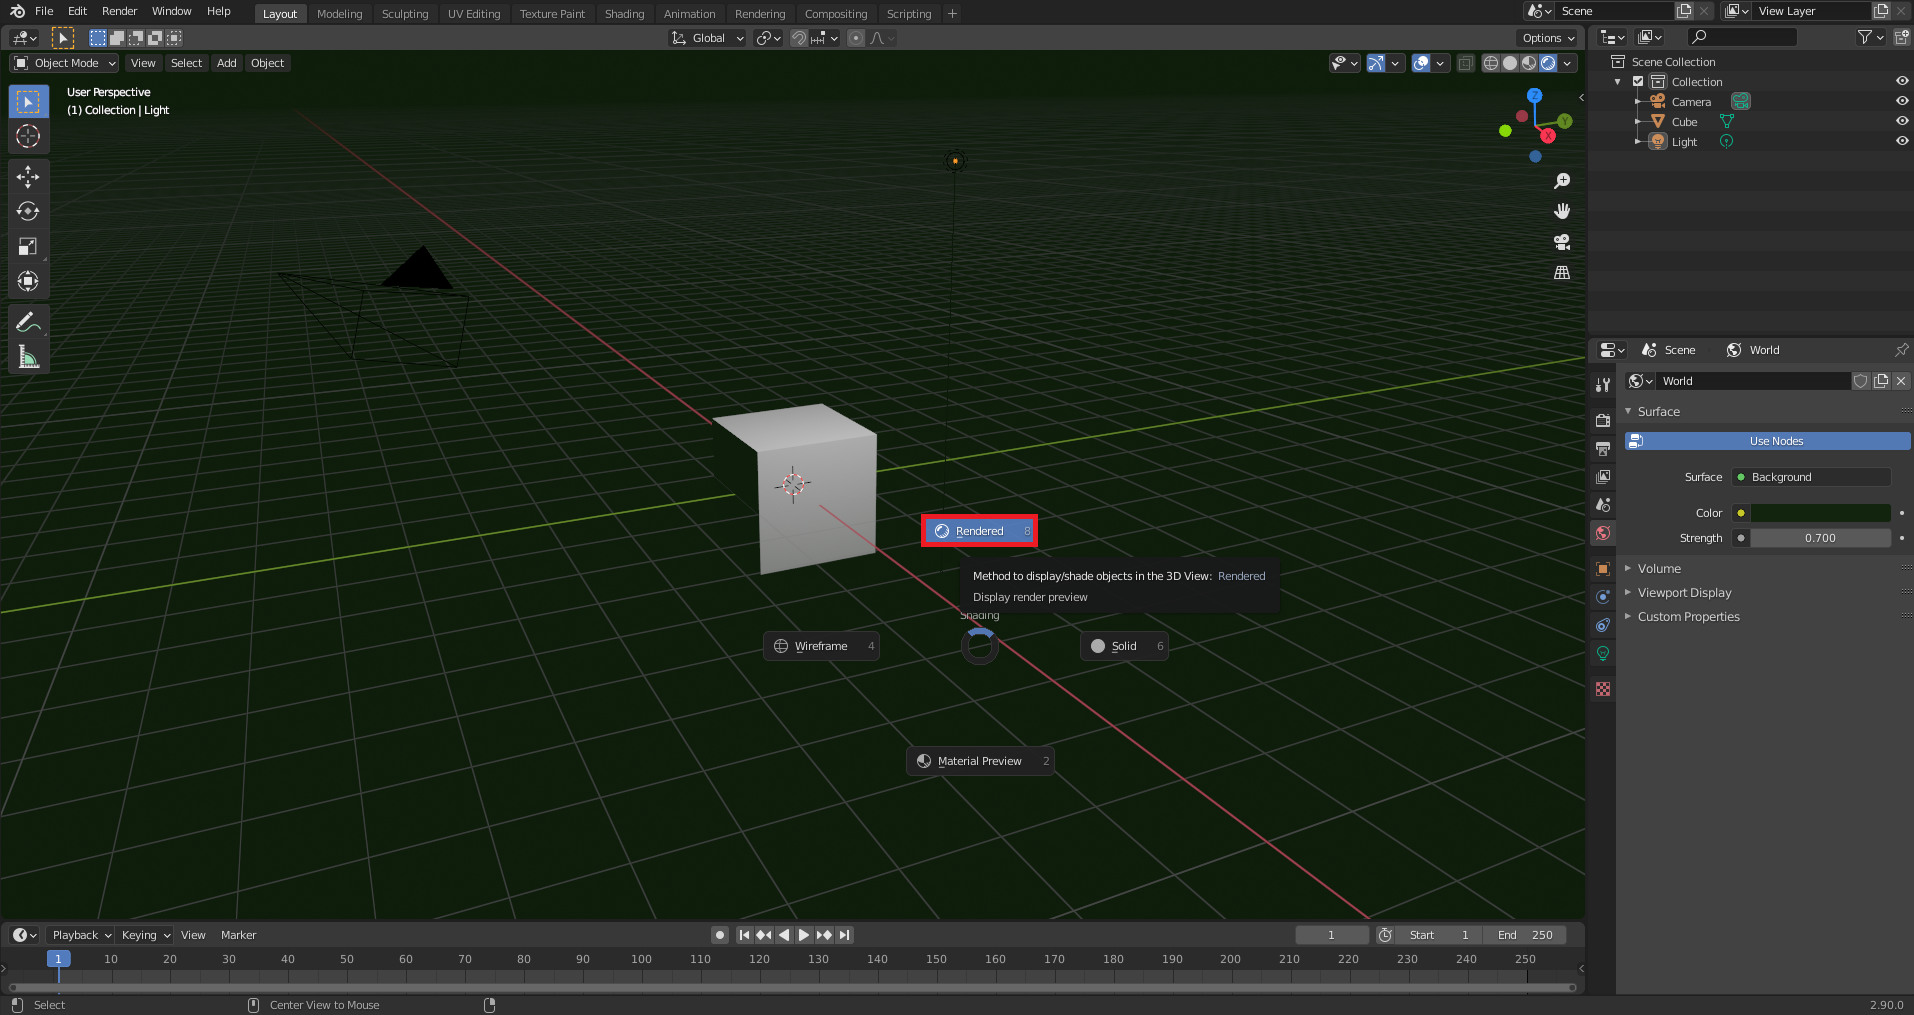Switch to the Sculpting workspace tab

tap(405, 14)
